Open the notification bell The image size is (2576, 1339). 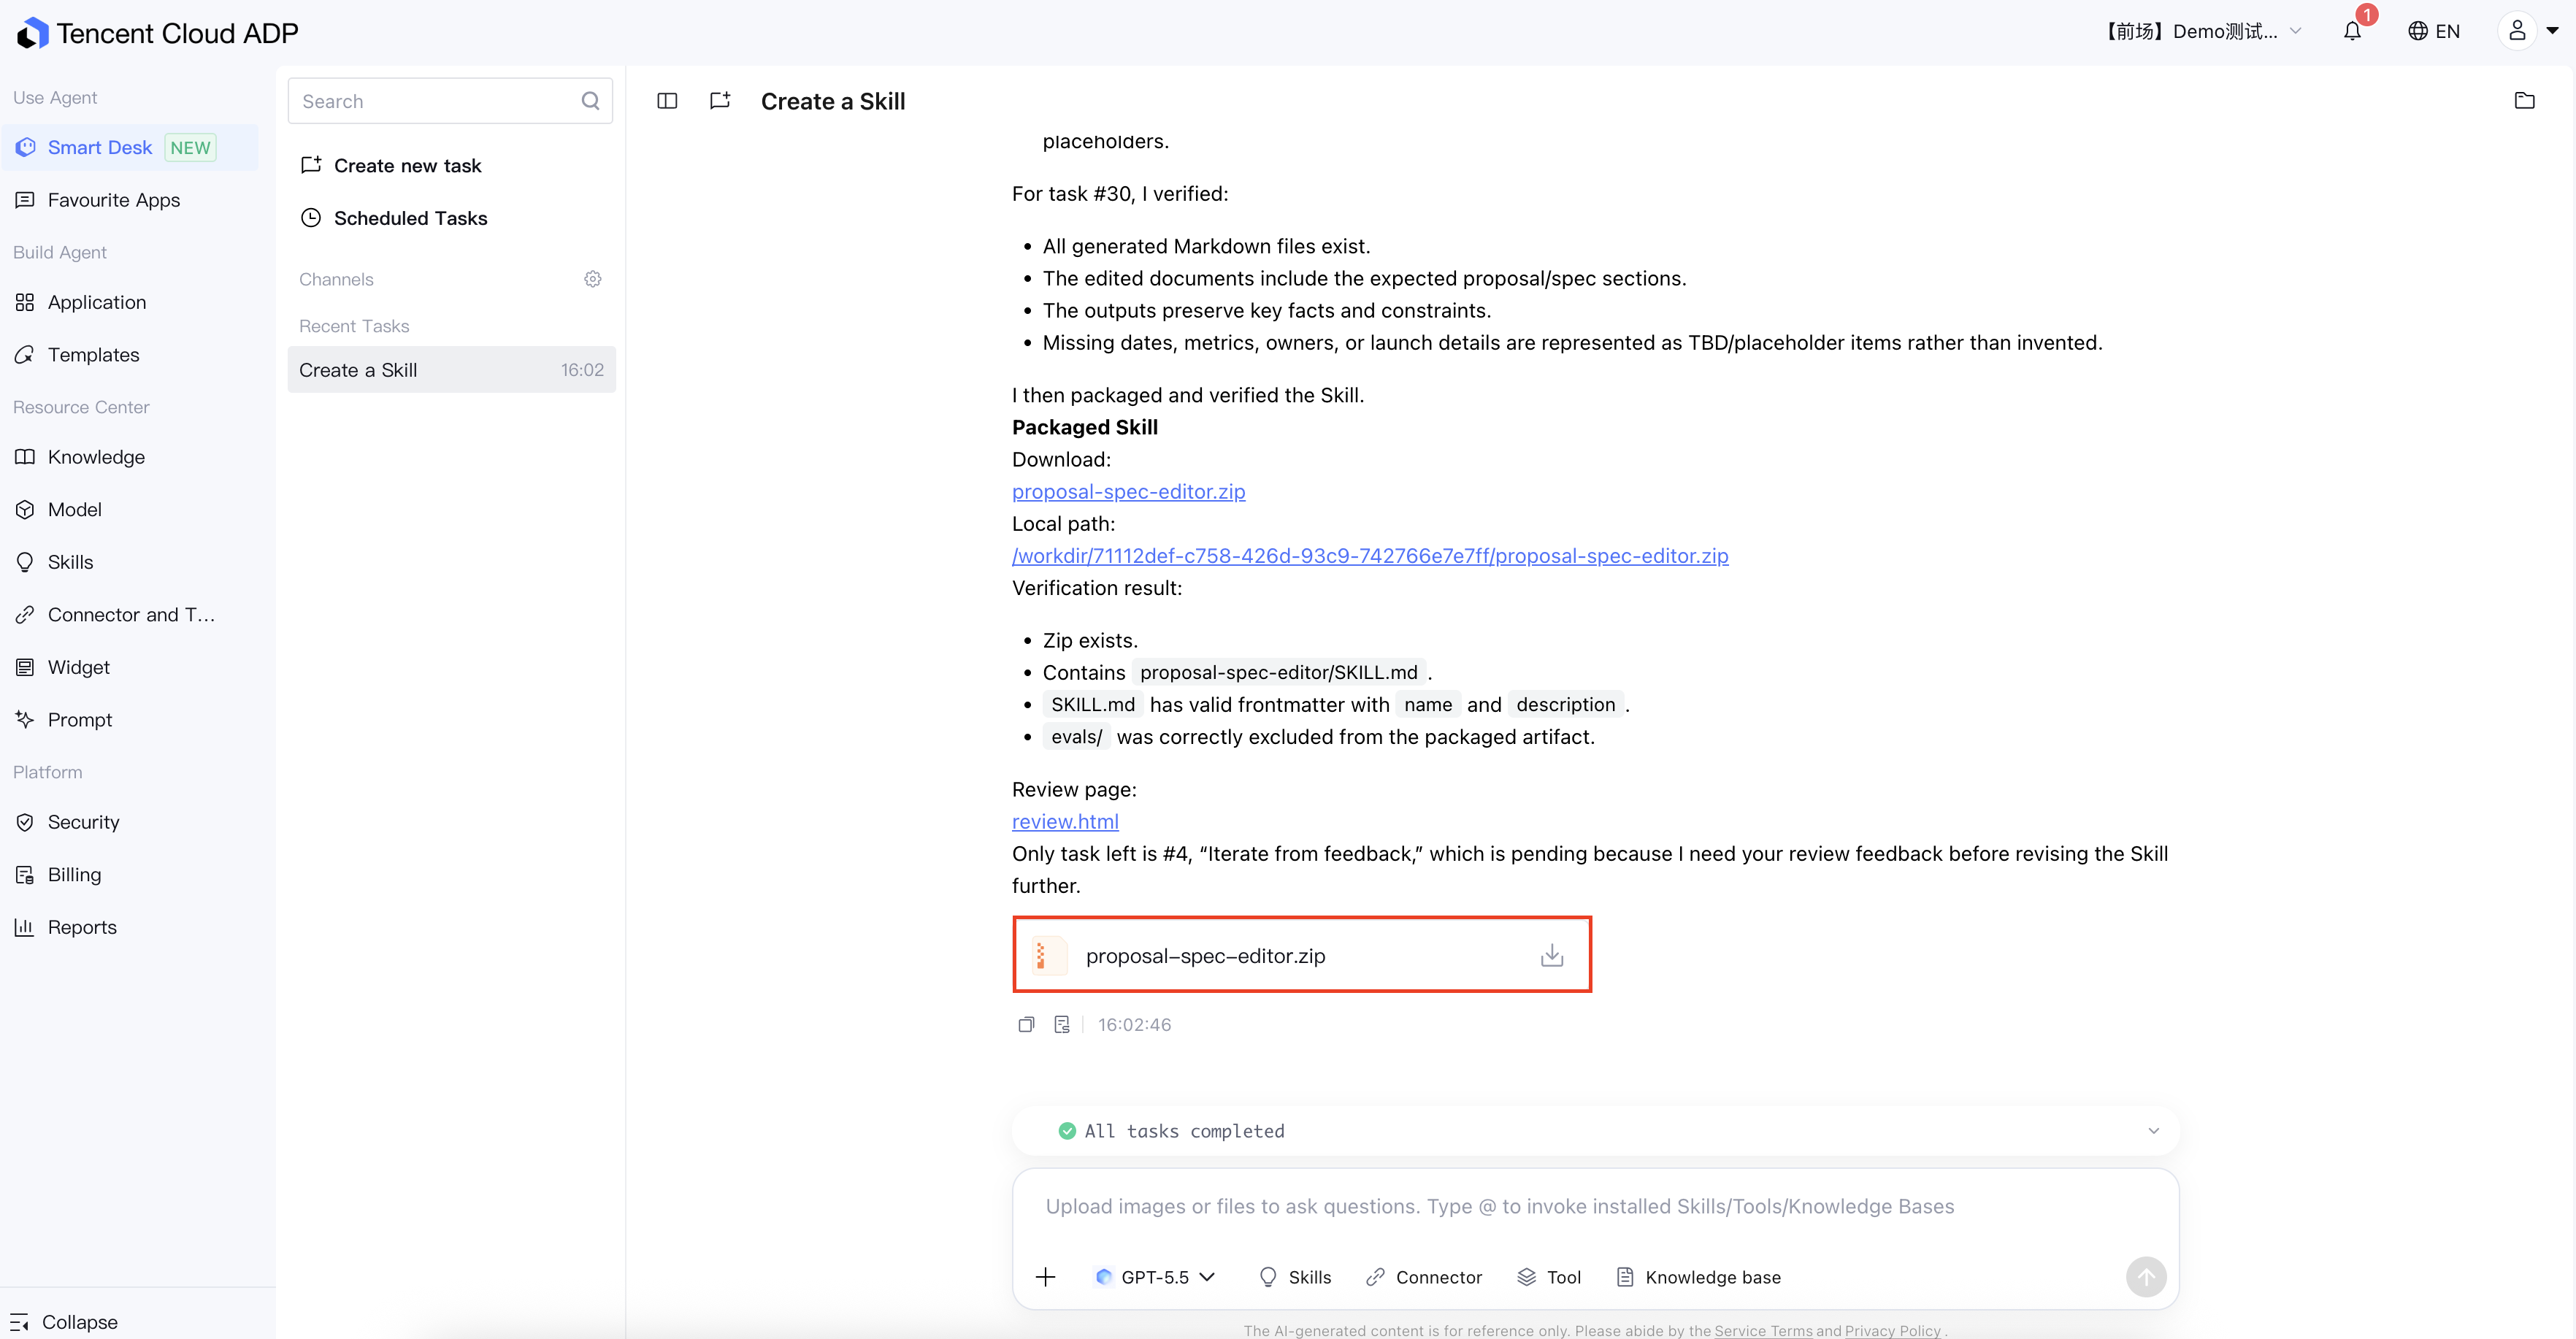[2352, 31]
